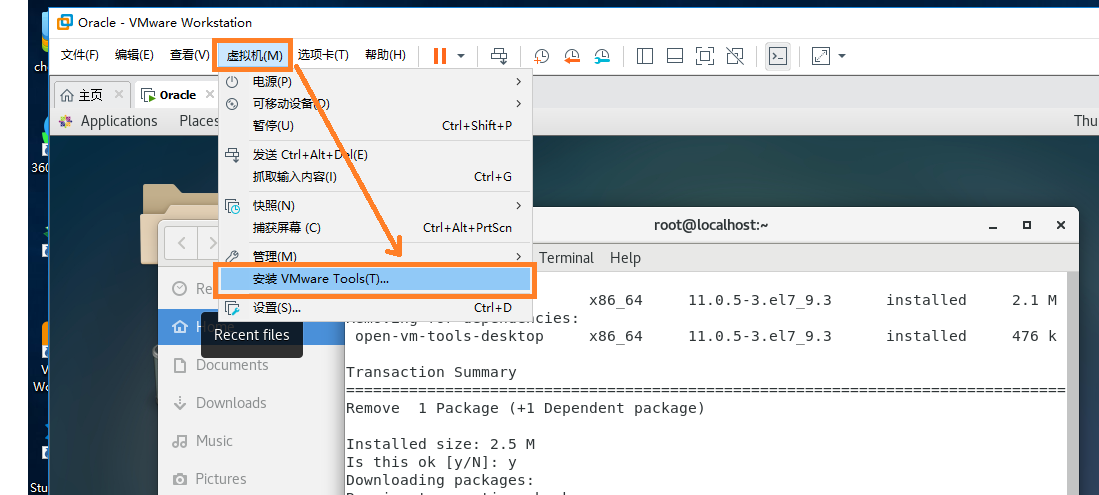Maximize the root@localhost terminal window

click(x=1027, y=225)
